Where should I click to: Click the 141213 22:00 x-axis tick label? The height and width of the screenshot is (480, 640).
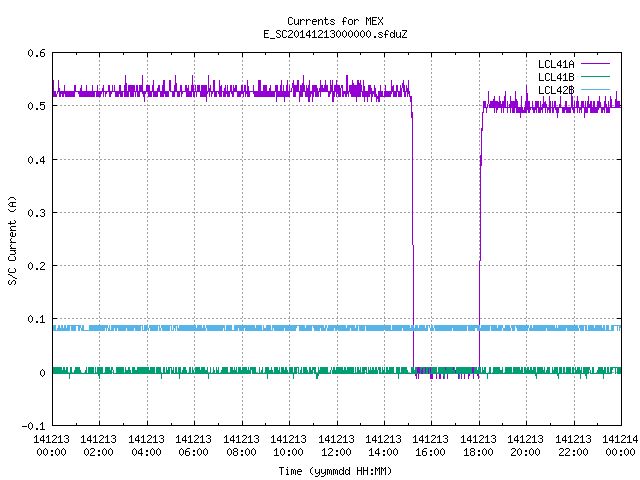coord(573,445)
